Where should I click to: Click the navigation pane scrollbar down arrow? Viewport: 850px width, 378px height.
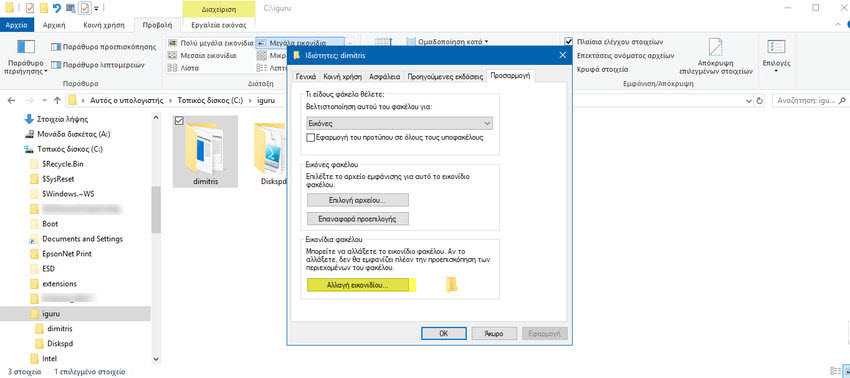[156, 358]
